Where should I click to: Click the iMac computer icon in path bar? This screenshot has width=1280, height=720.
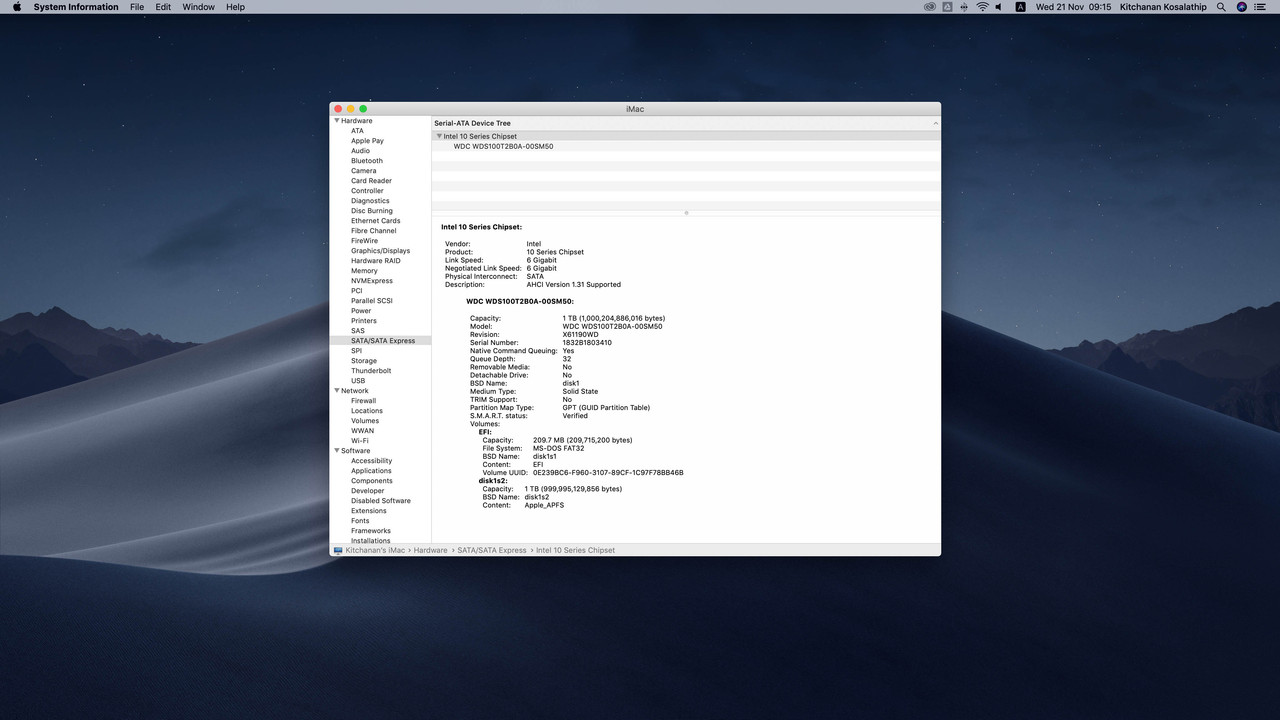point(338,550)
